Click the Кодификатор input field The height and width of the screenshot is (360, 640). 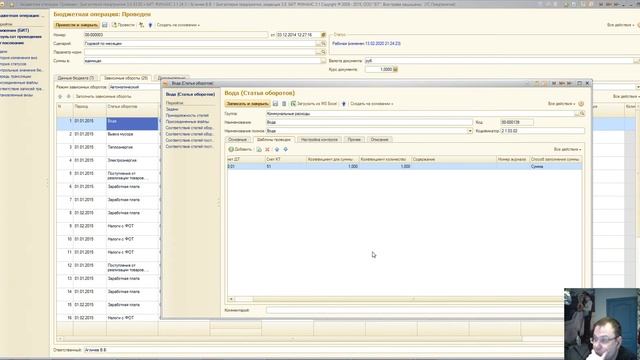coord(542,131)
